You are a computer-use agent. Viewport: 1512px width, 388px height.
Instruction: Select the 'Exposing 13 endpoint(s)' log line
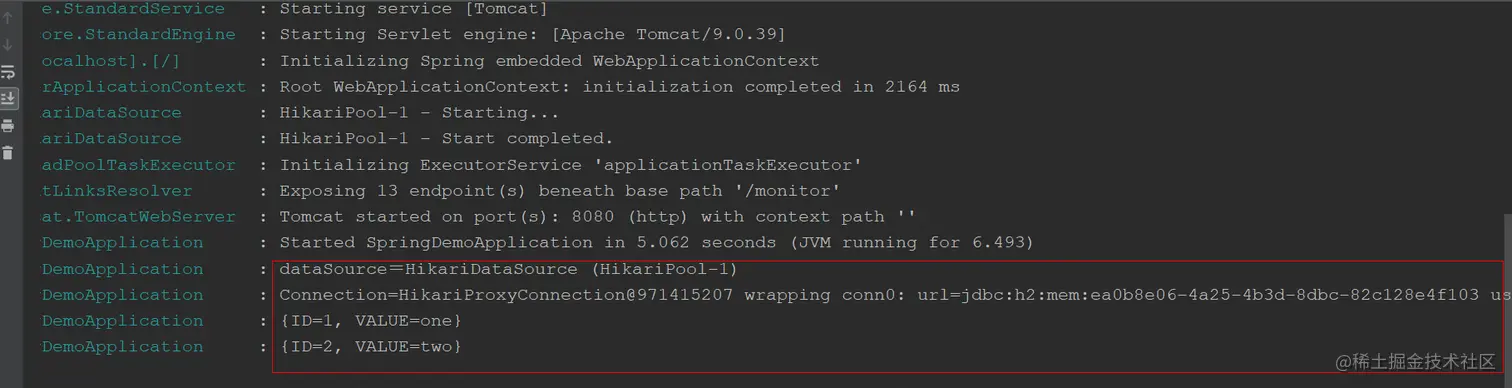click(560, 190)
